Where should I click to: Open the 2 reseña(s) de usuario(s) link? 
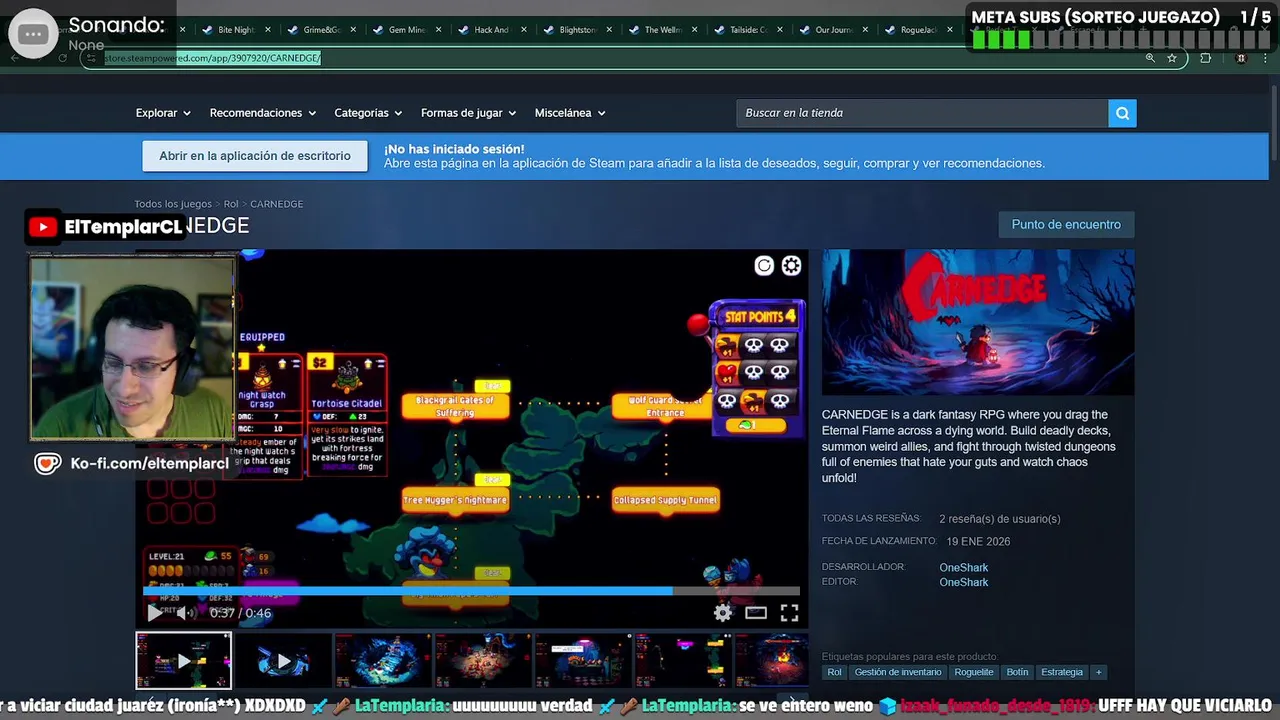click(999, 519)
